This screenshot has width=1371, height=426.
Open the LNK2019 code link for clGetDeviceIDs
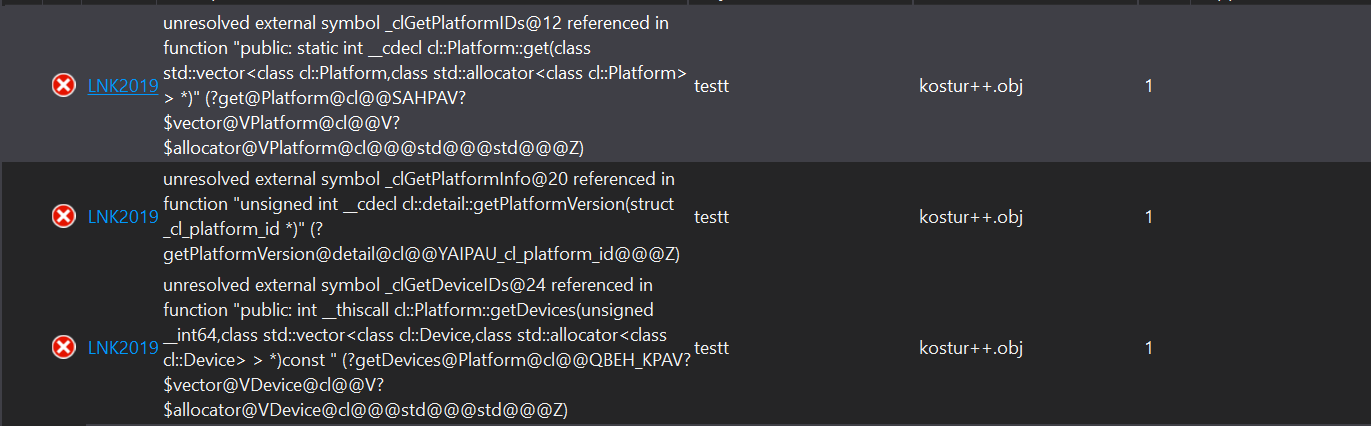tap(123, 347)
